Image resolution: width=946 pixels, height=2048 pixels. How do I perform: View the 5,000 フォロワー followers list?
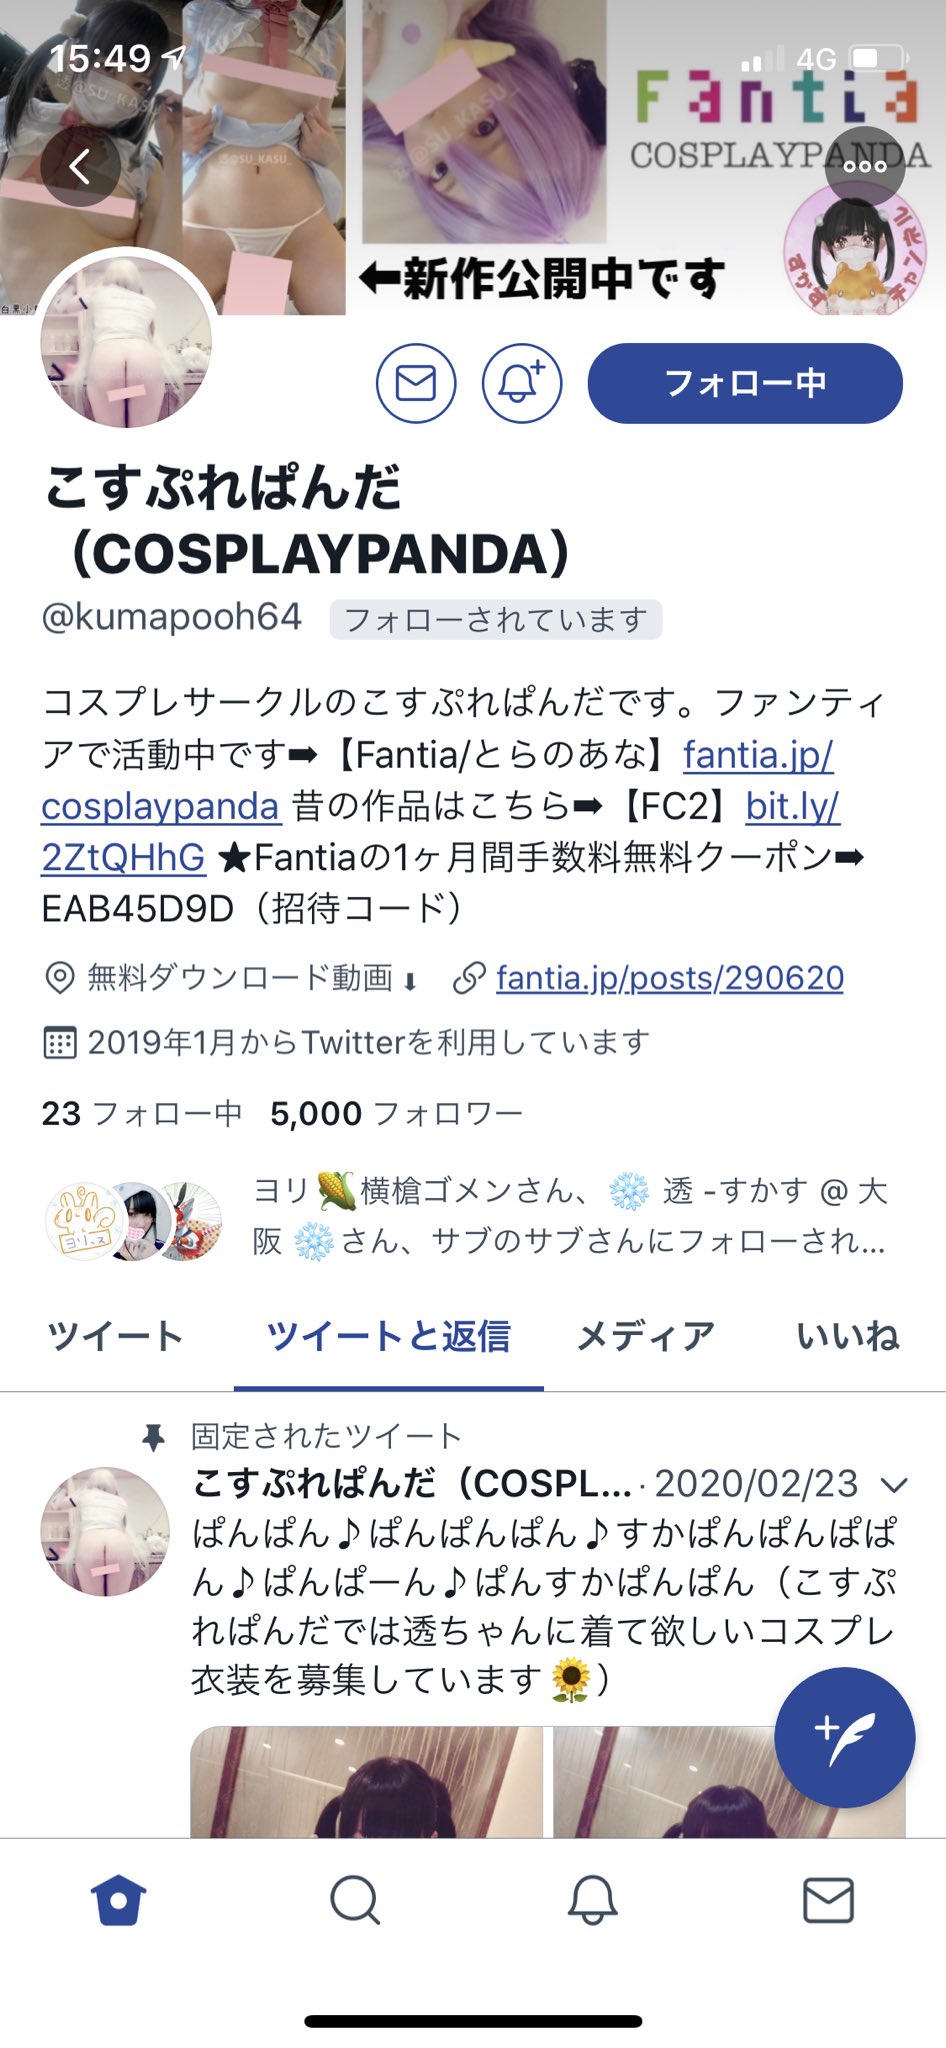(x=396, y=1113)
